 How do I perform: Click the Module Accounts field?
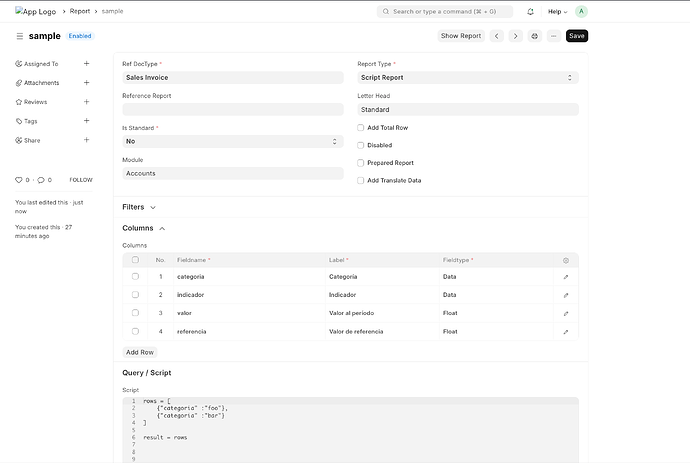click(233, 173)
